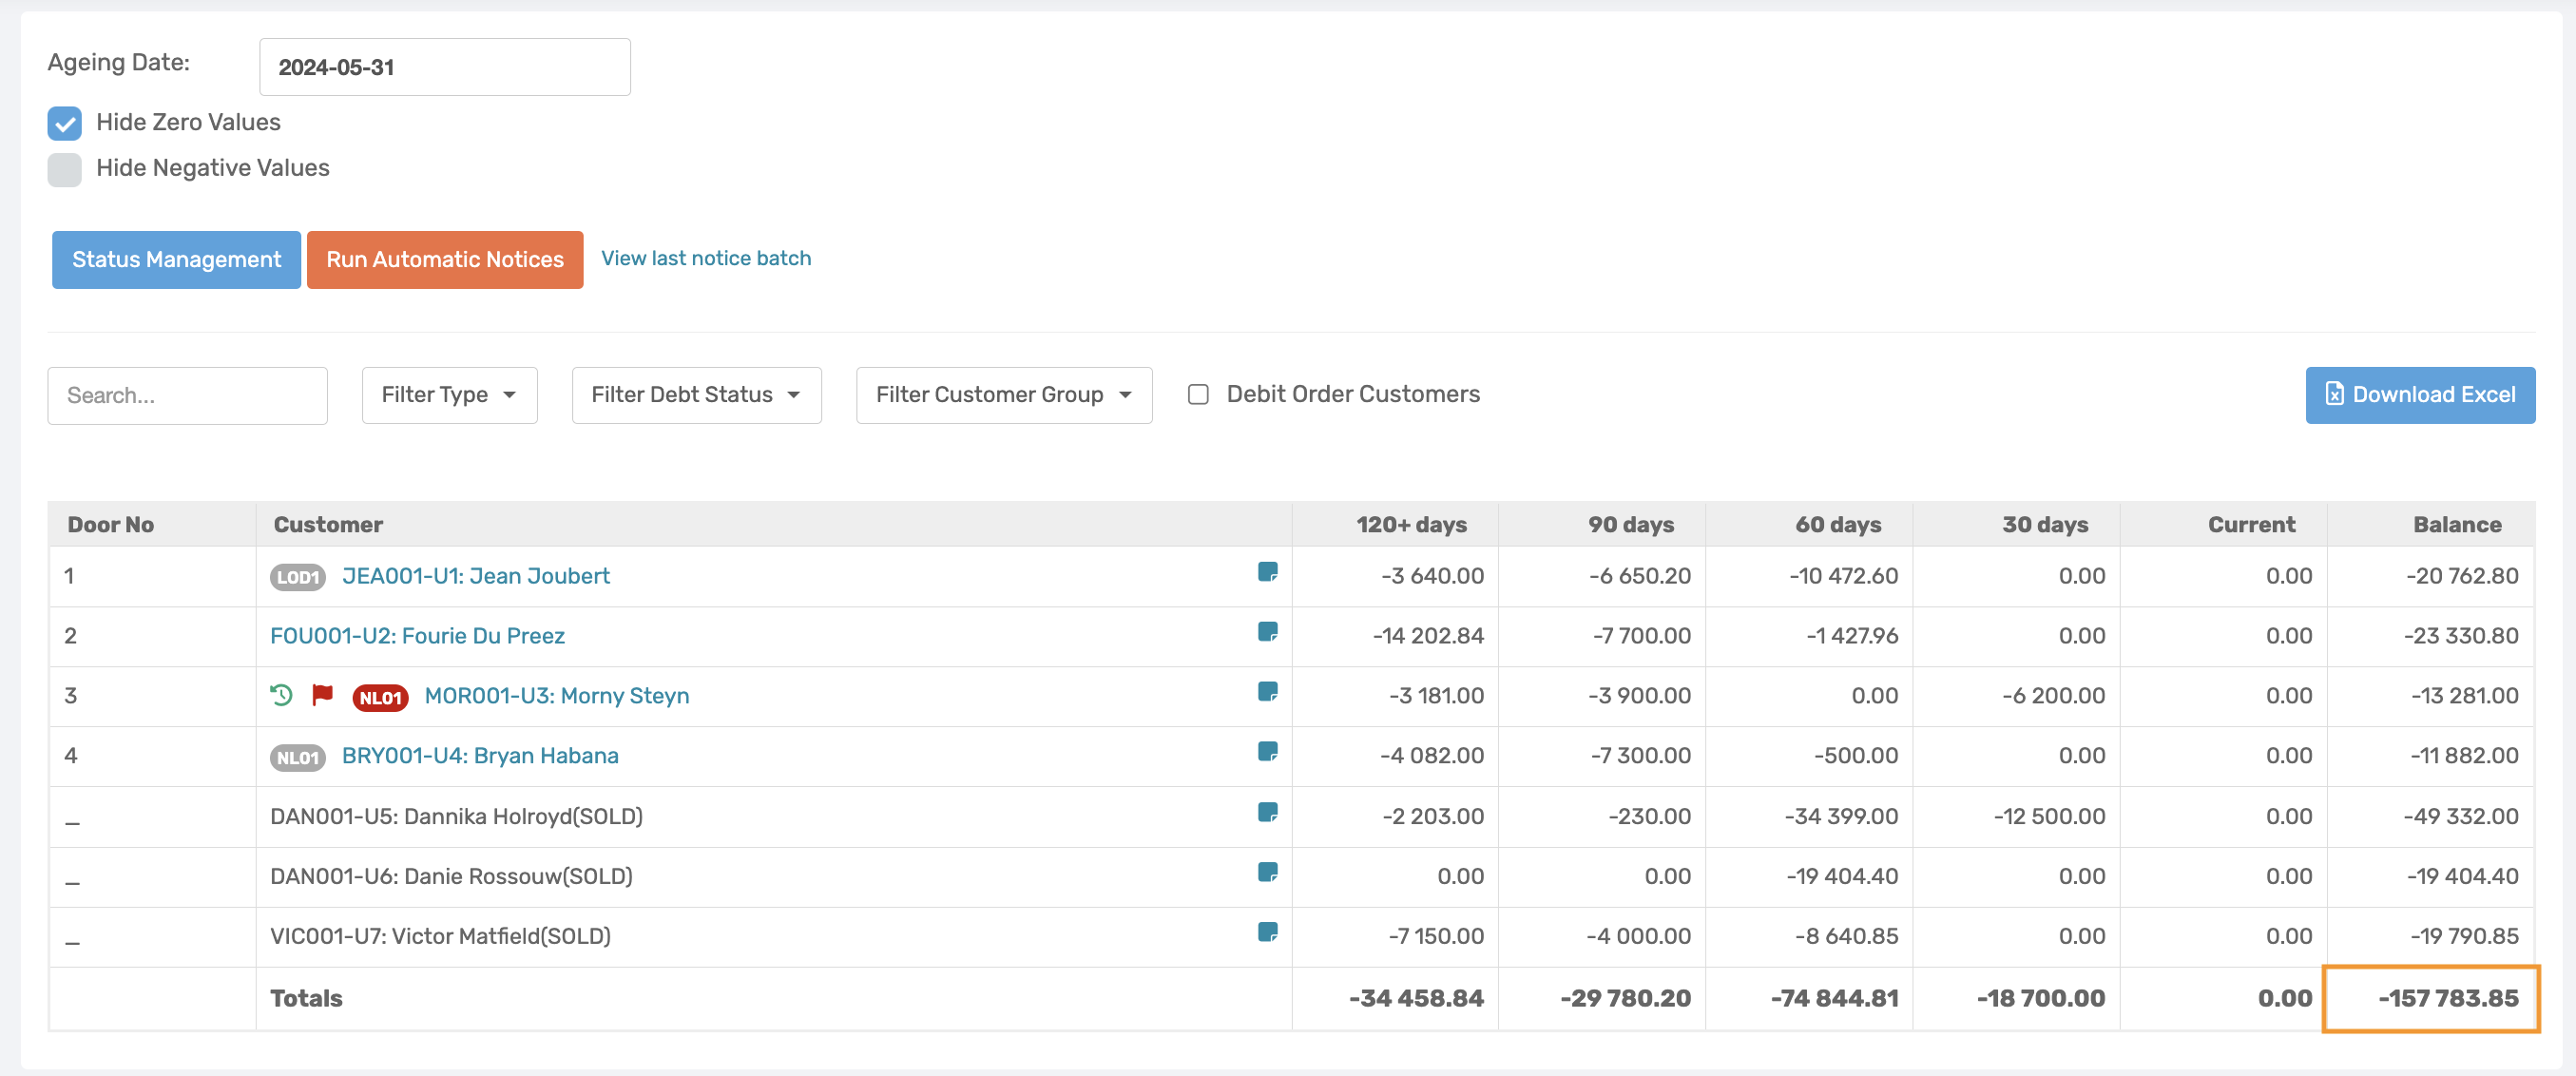This screenshot has height=1076, width=2576.
Task: Open the Filter Type dropdown
Action: tap(449, 395)
